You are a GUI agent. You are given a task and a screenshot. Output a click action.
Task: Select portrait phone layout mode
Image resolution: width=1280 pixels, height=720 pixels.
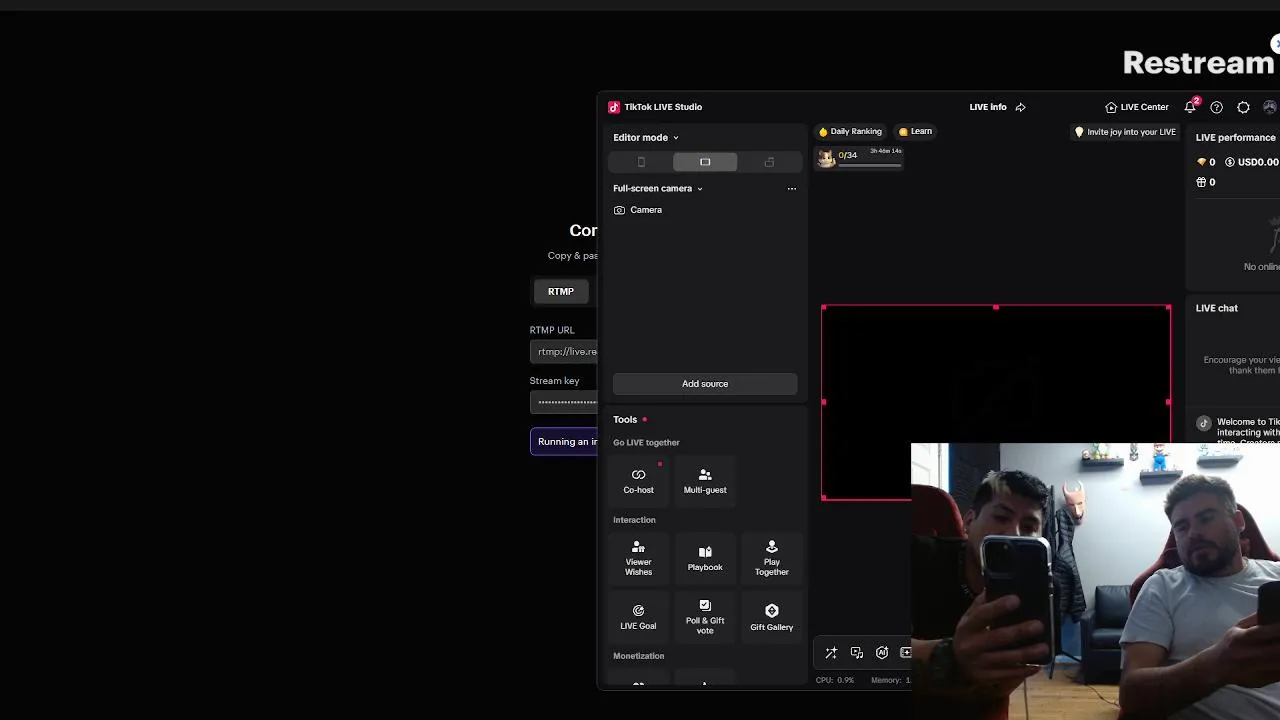[641, 162]
